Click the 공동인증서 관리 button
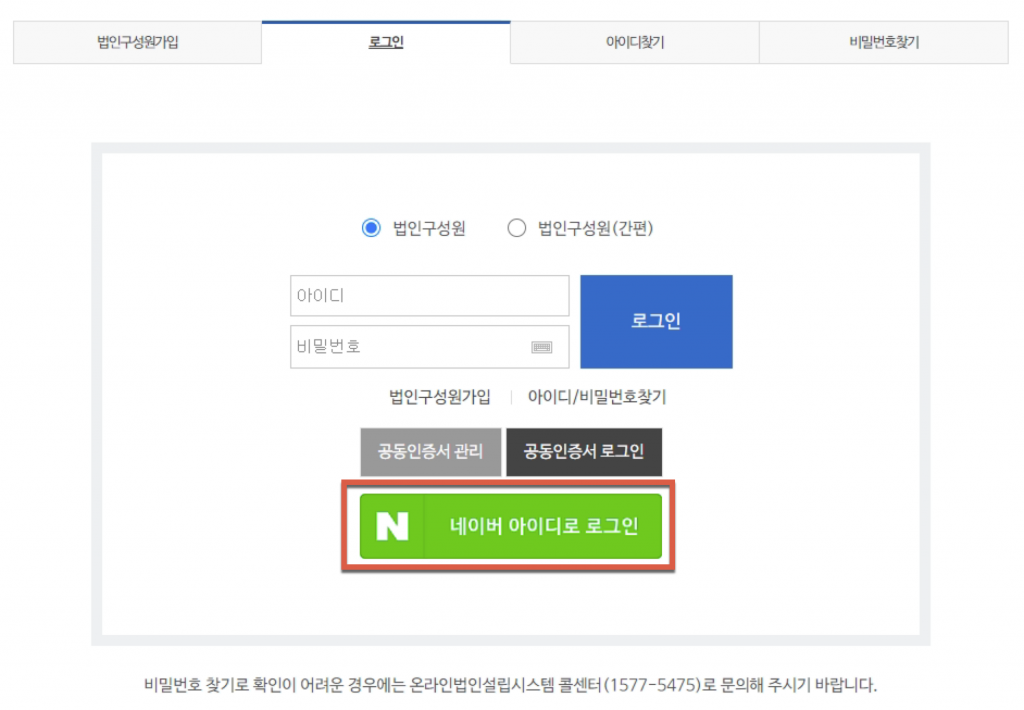 pos(431,452)
